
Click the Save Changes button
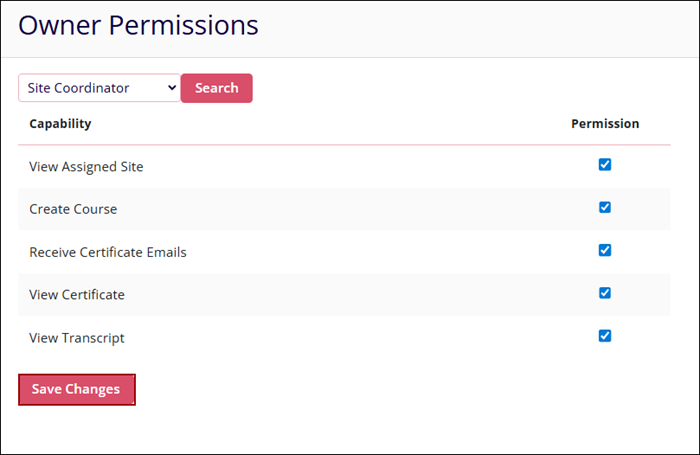76,389
